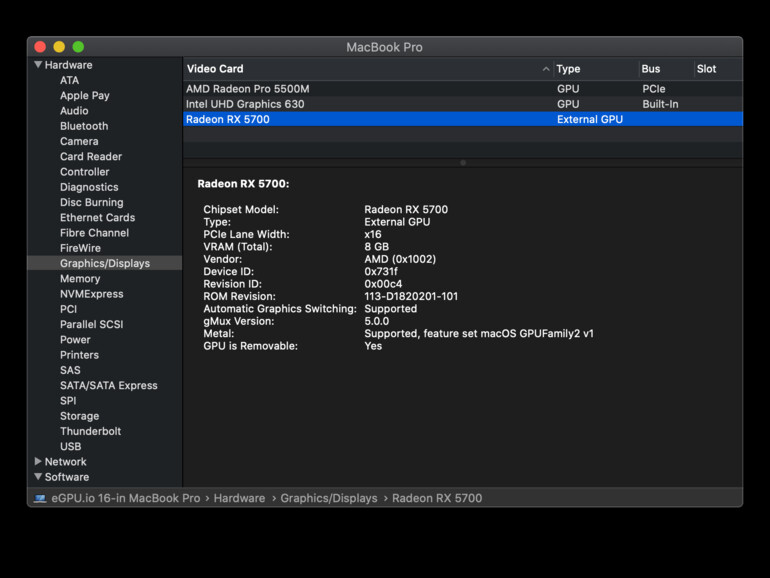Open the SAS category
Screen dimensions: 770x578
point(70,370)
